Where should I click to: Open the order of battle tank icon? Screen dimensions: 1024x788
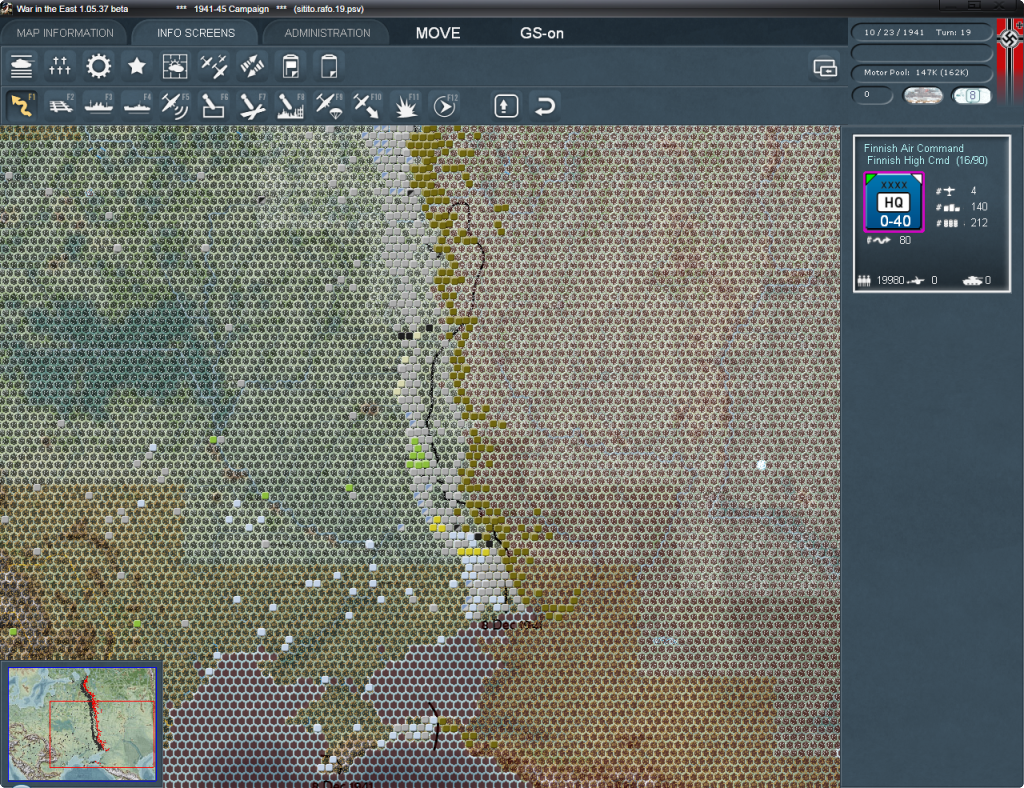tap(22, 67)
